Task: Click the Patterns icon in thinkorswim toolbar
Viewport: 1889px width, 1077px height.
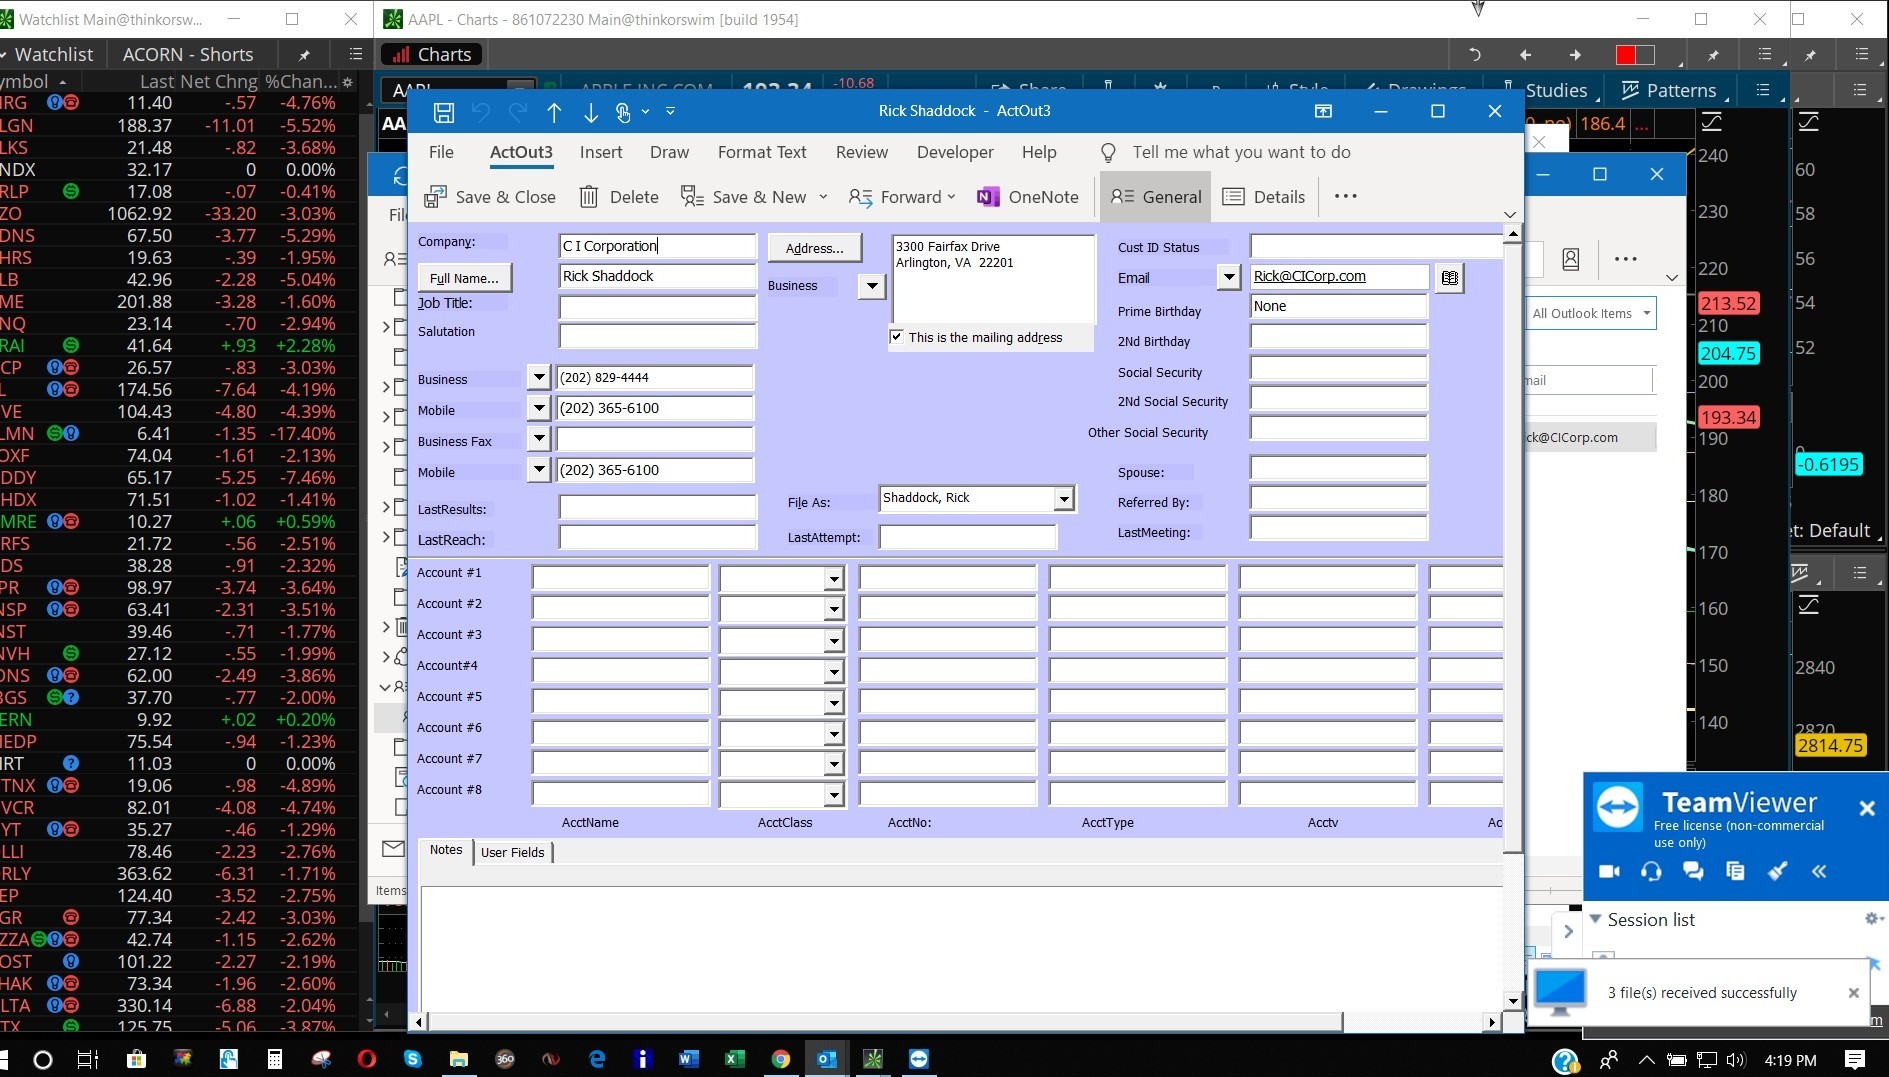Action: pos(1630,90)
